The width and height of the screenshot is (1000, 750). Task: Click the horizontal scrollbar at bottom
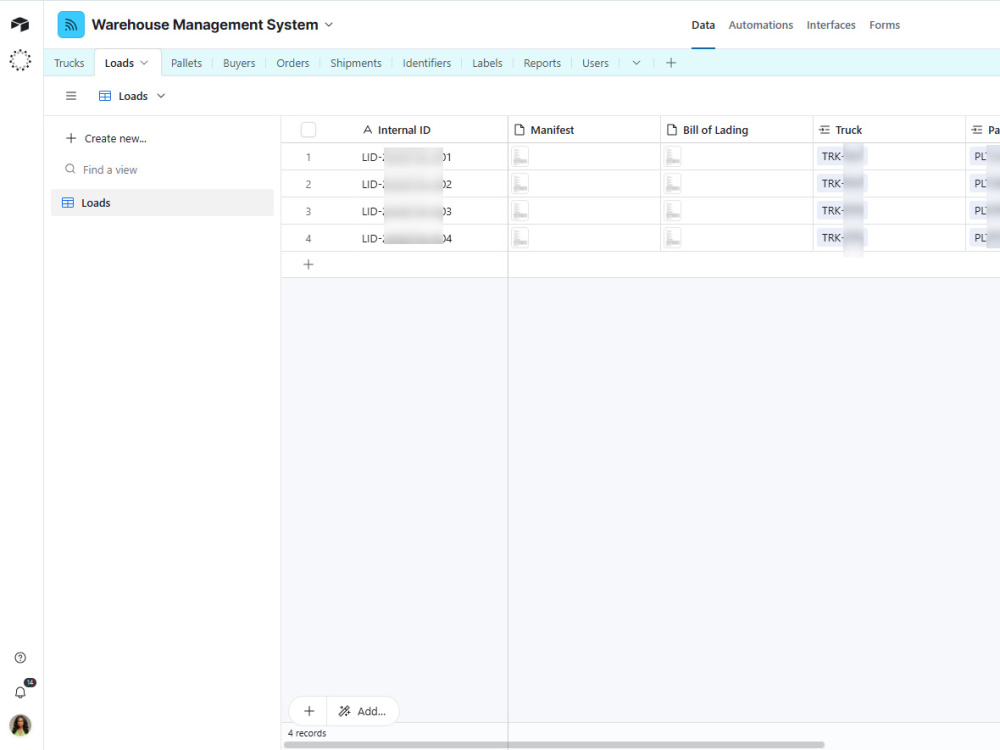tap(554, 744)
